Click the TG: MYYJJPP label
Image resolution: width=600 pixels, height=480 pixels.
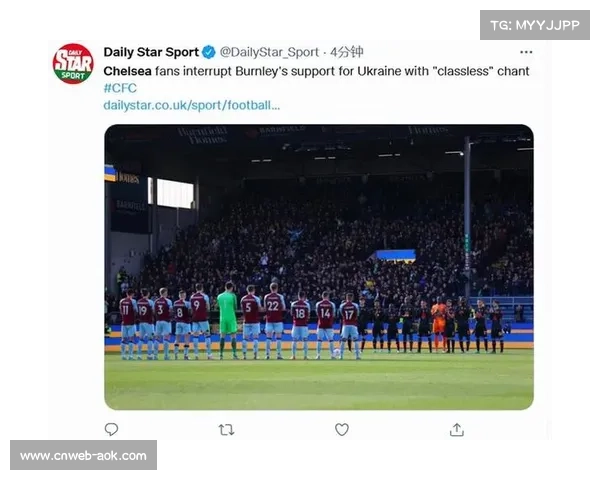tap(535, 24)
